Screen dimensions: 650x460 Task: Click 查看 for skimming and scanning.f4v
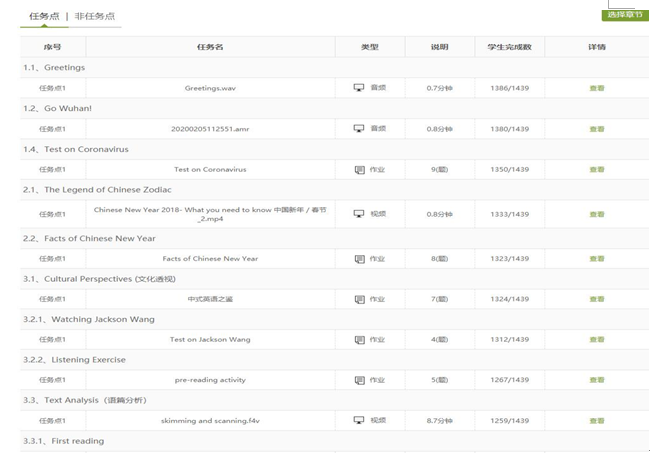click(596, 421)
